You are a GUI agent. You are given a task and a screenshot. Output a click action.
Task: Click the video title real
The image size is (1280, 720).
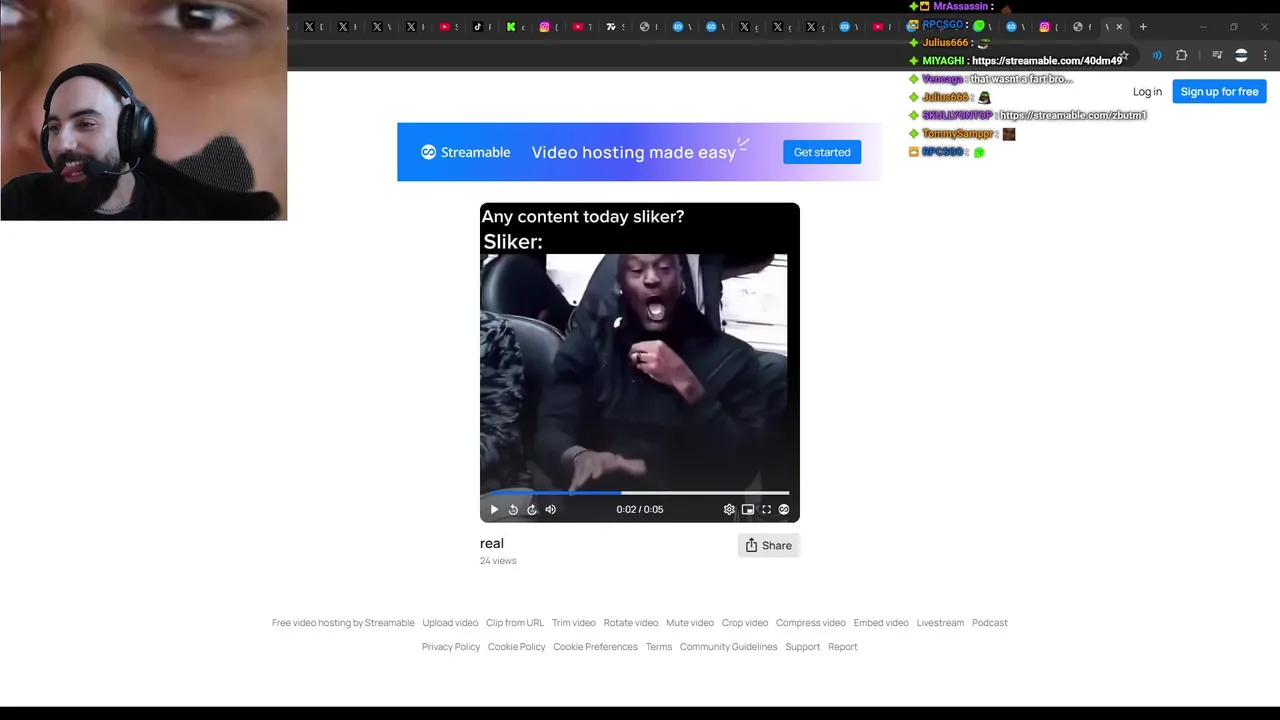(492, 543)
